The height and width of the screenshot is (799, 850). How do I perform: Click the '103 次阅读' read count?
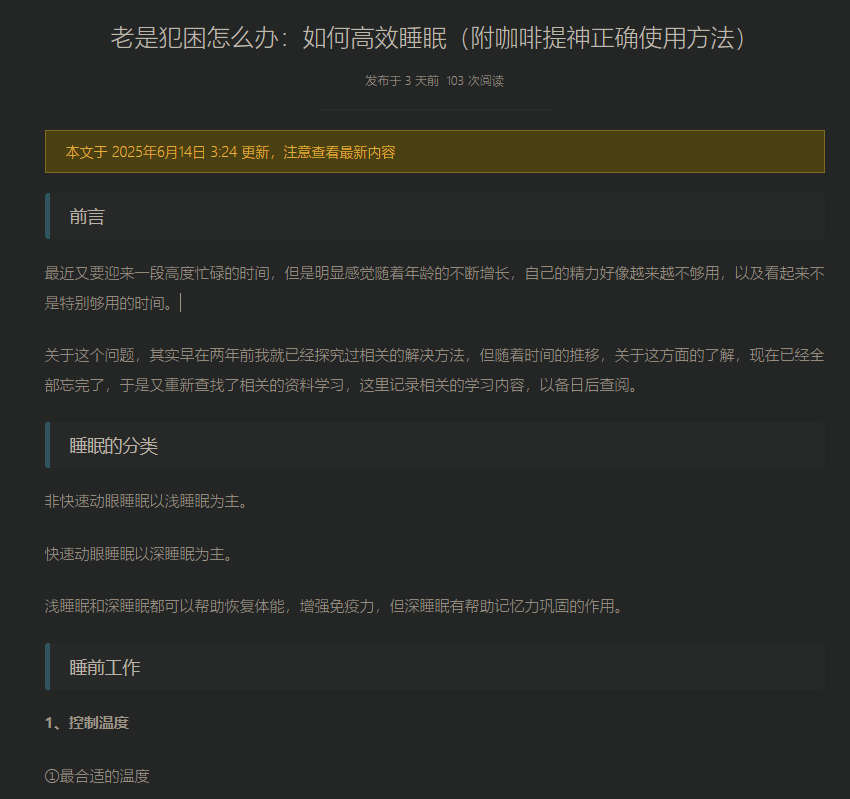coord(475,81)
